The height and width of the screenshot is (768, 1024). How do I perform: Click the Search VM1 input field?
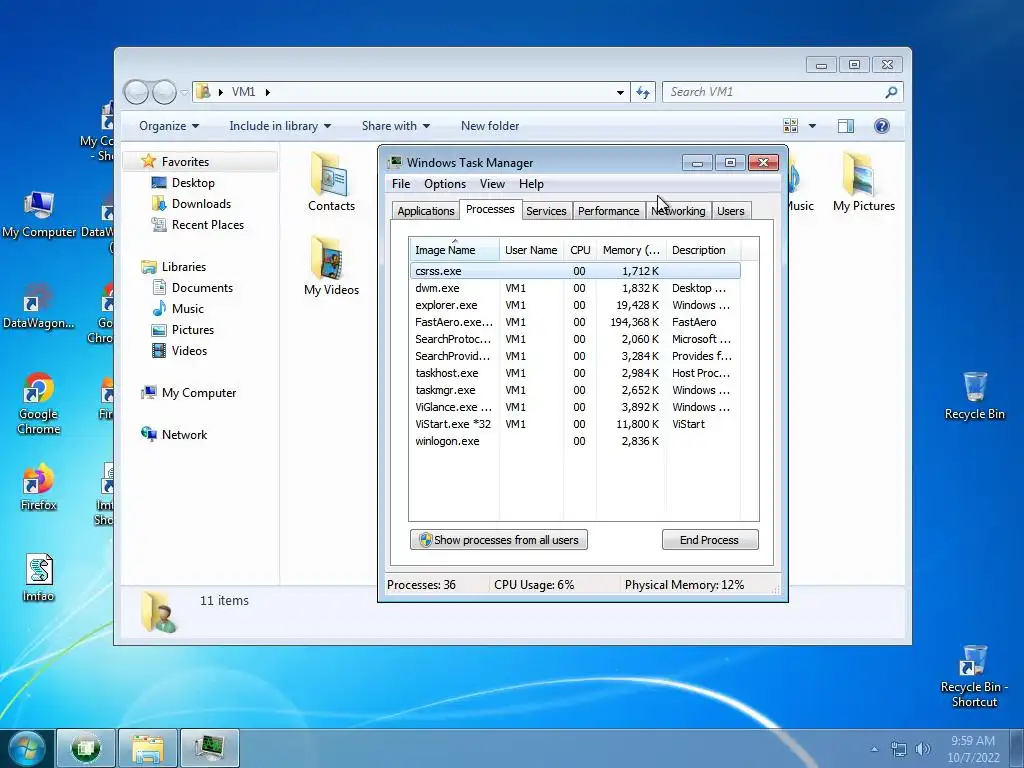[774, 92]
